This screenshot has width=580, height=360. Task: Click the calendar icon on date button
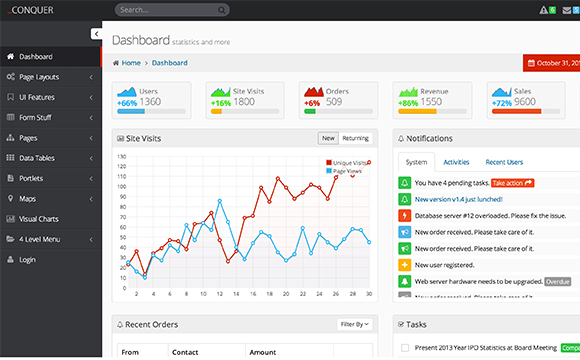[x=531, y=63]
